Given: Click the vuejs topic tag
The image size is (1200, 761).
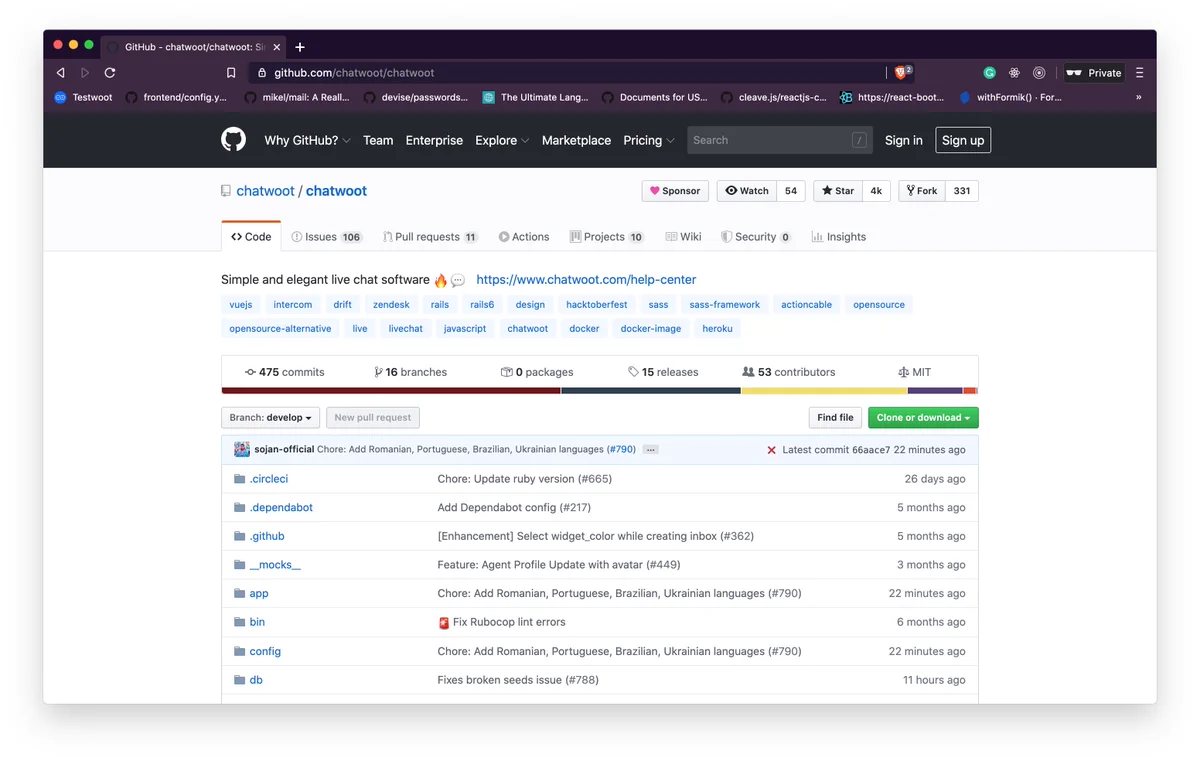Looking at the screenshot, I should pyautogui.click(x=241, y=305).
